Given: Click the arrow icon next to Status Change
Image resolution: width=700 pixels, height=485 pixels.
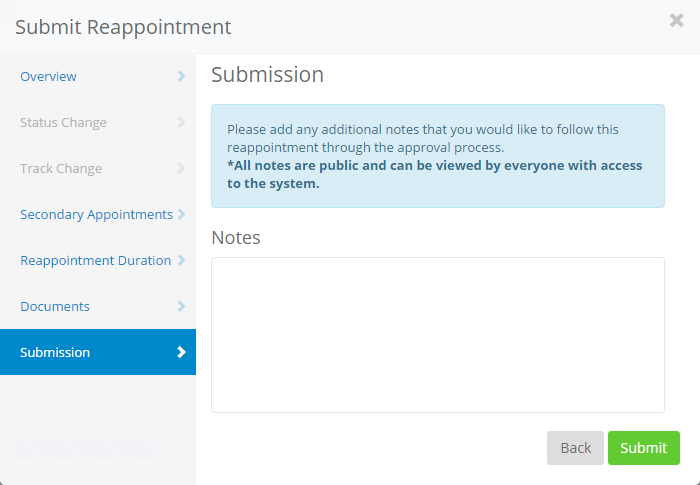Looking at the screenshot, I should click(181, 122).
